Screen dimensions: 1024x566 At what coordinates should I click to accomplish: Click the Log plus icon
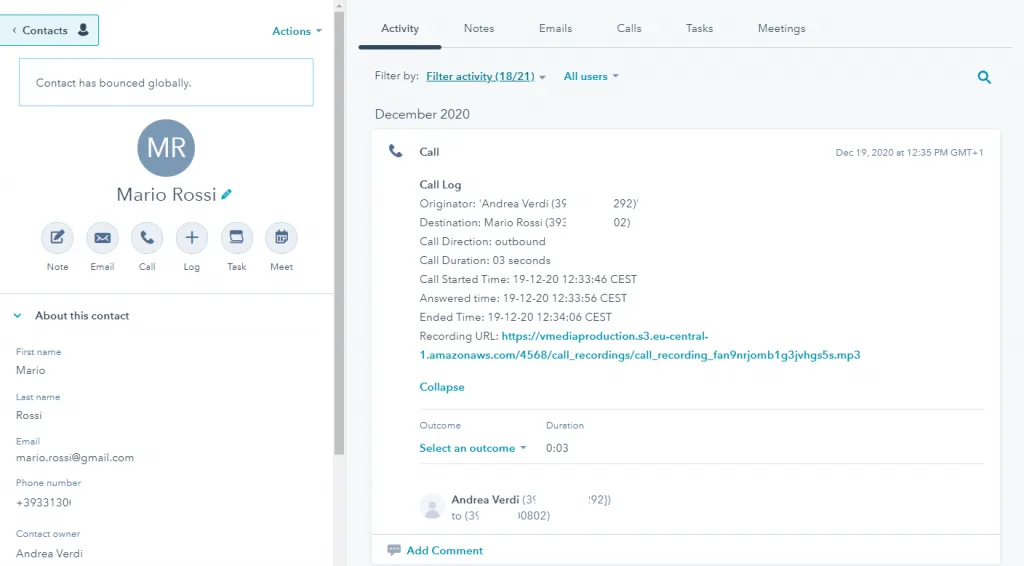click(x=192, y=238)
